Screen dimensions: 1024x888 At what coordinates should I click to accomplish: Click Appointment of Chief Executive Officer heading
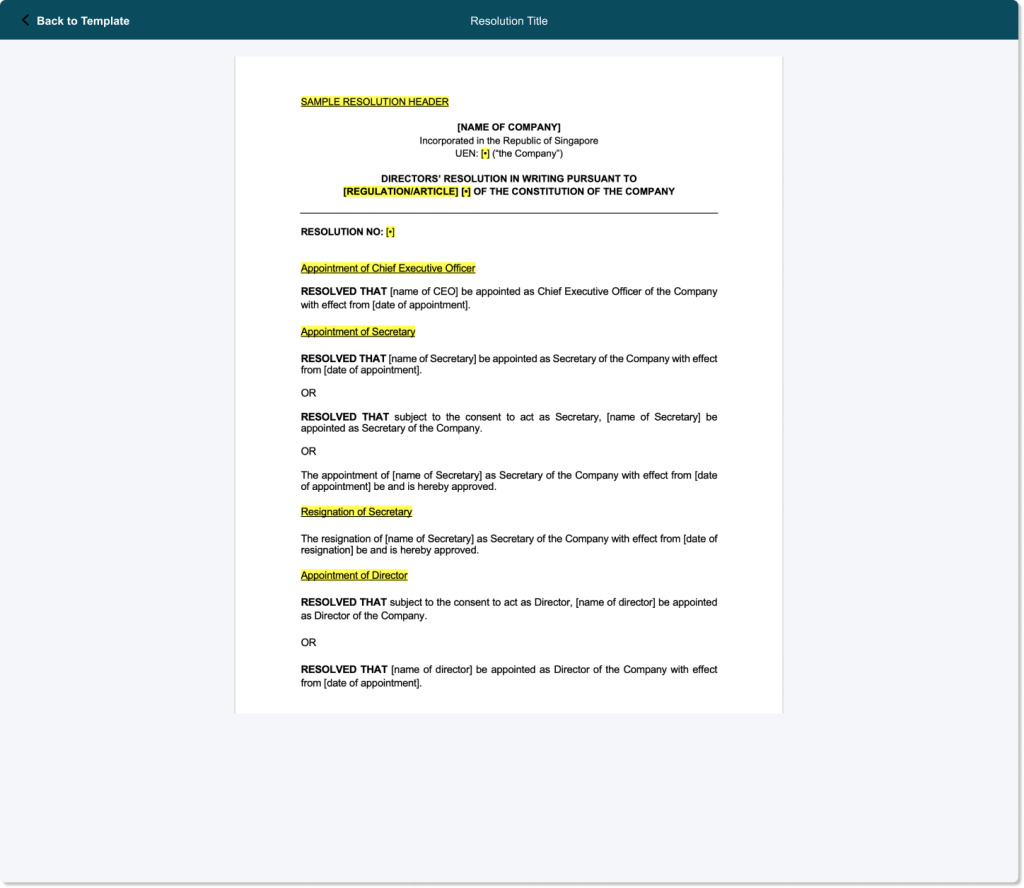click(388, 268)
